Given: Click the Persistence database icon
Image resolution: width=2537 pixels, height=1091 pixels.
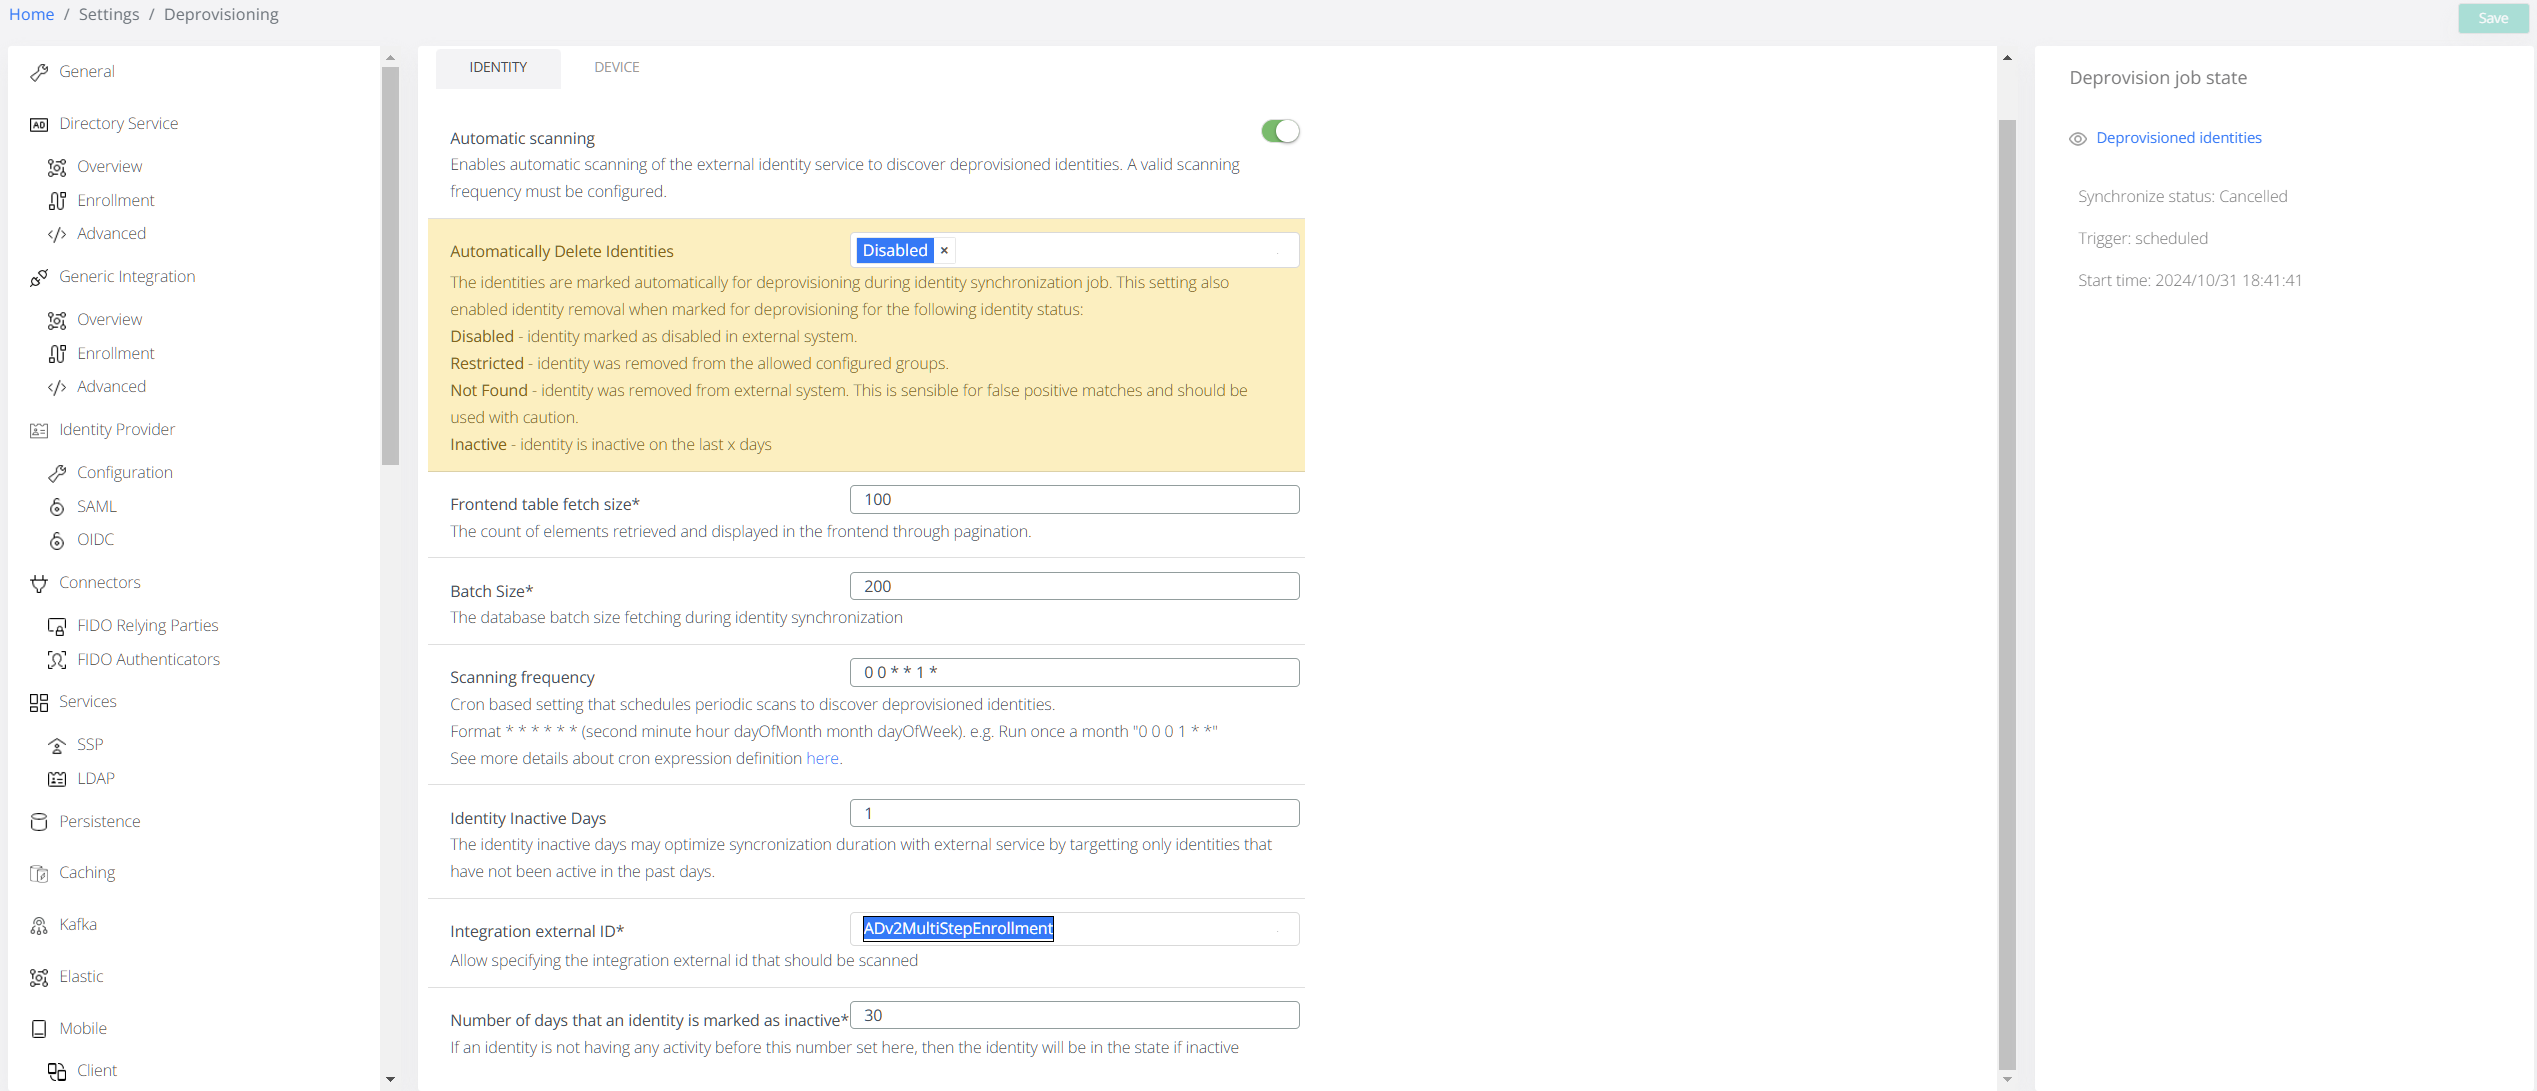Looking at the screenshot, I should tap(39, 822).
